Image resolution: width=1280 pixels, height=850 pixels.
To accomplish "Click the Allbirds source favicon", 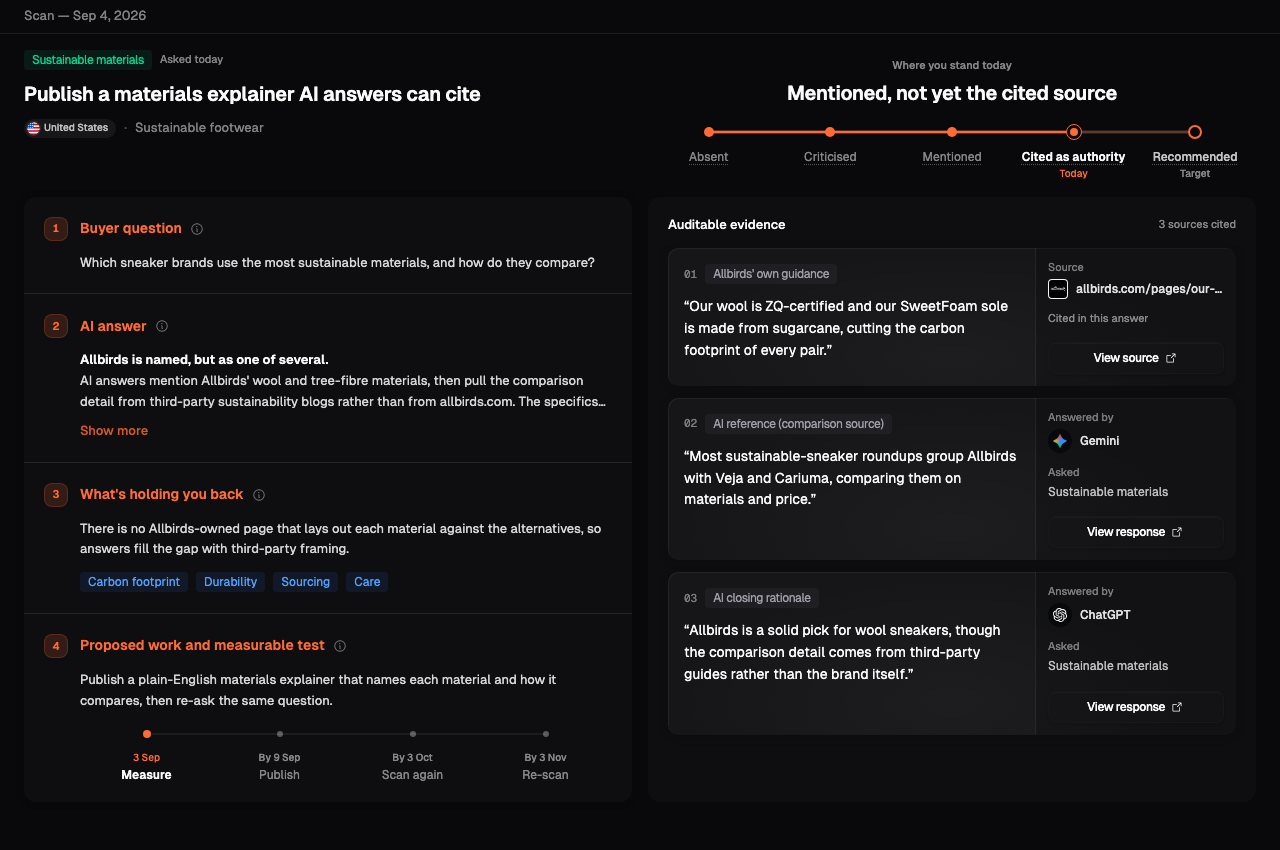I will (x=1058, y=289).
